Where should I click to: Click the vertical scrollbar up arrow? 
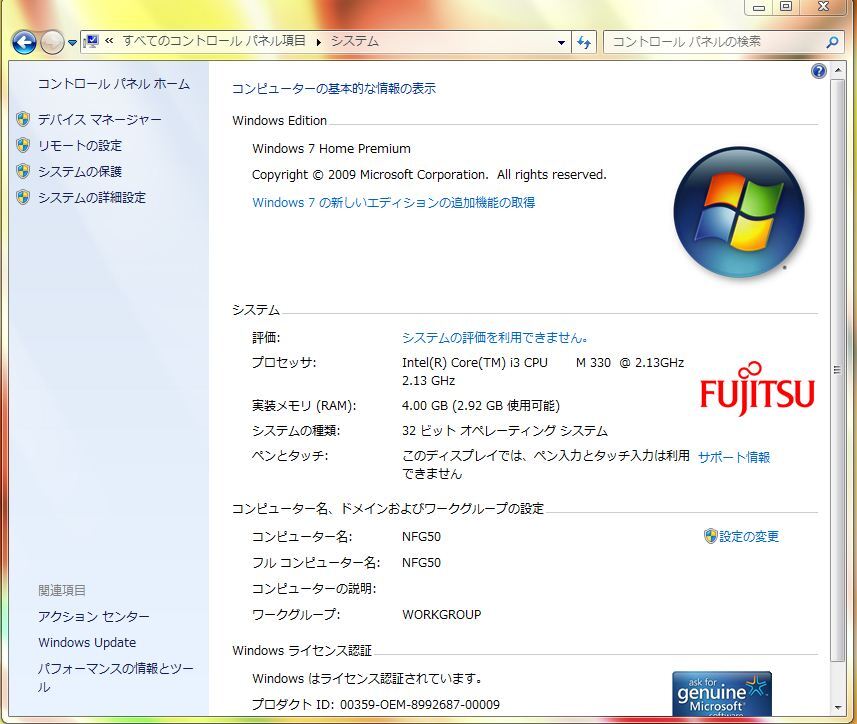(x=837, y=70)
